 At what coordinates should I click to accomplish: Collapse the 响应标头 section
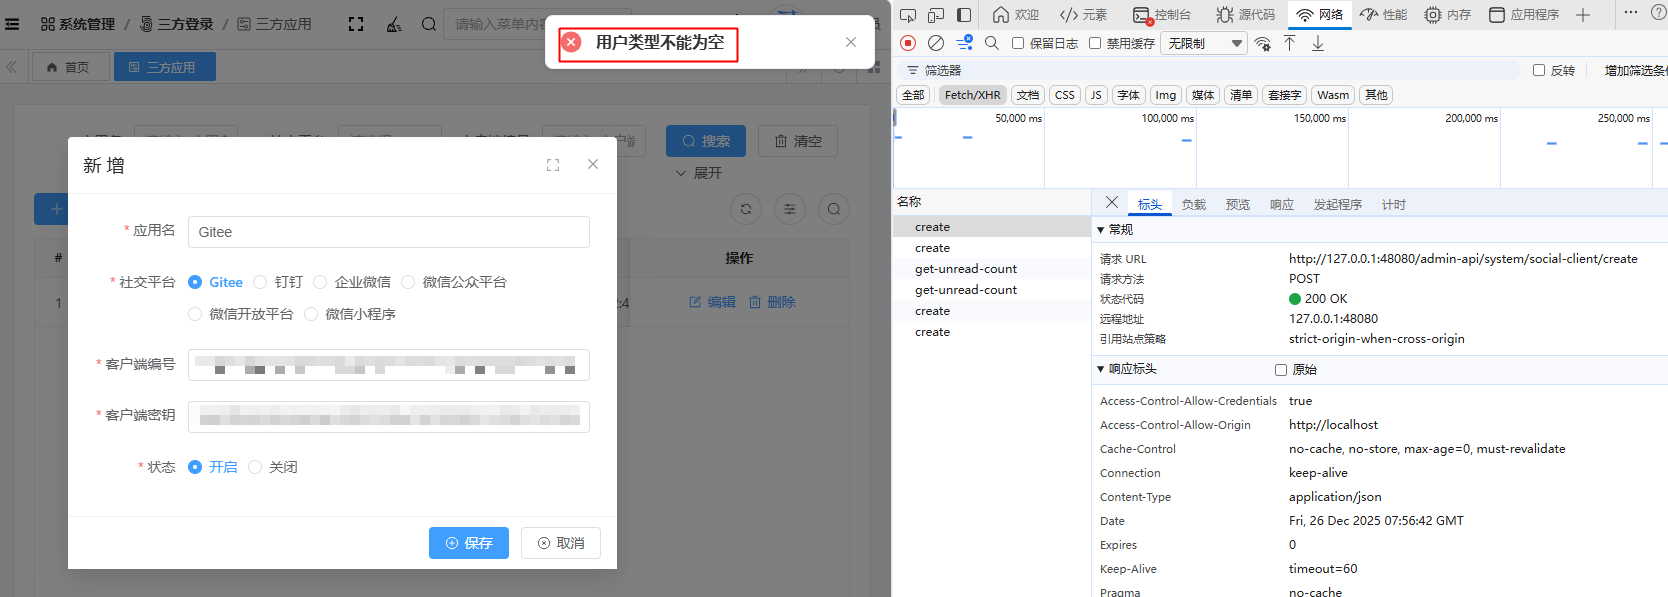(x=1101, y=369)
